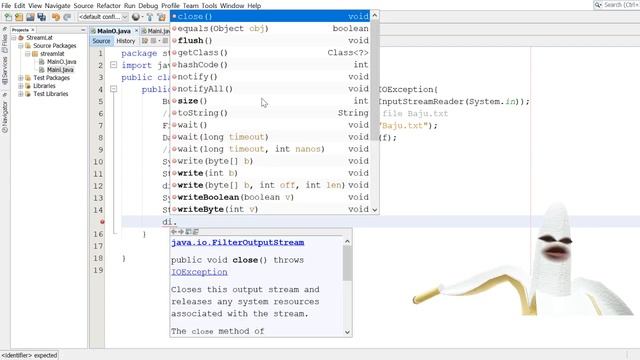
Task: Open the IOException documentation link
Action: tap(199, 272)
